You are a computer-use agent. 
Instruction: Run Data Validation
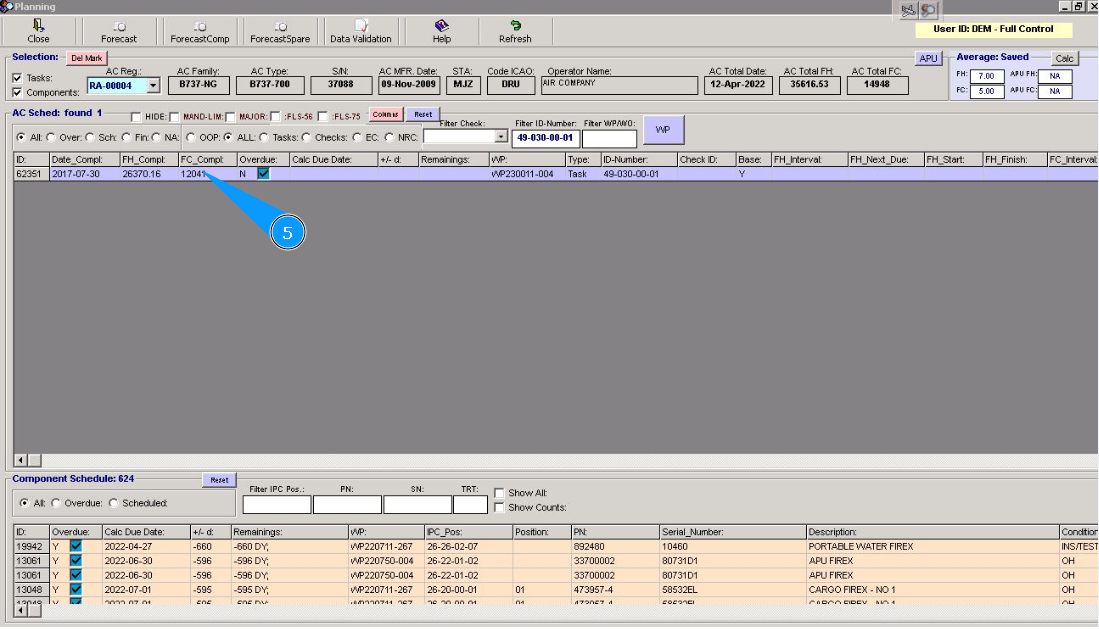pyautogui.click(x=361, y=31)
